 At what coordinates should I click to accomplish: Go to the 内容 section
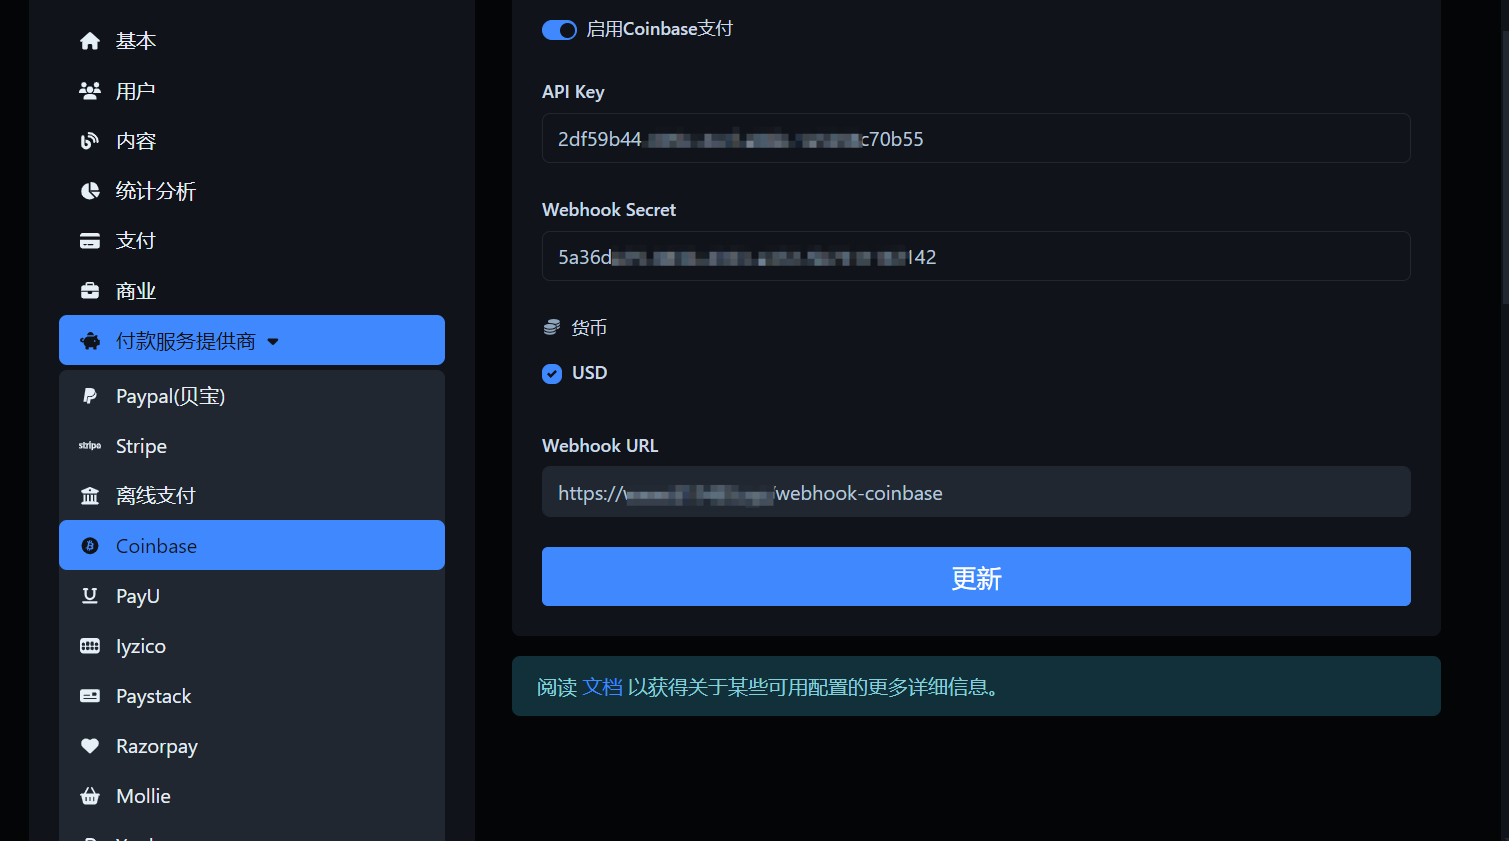click(252, 141)
